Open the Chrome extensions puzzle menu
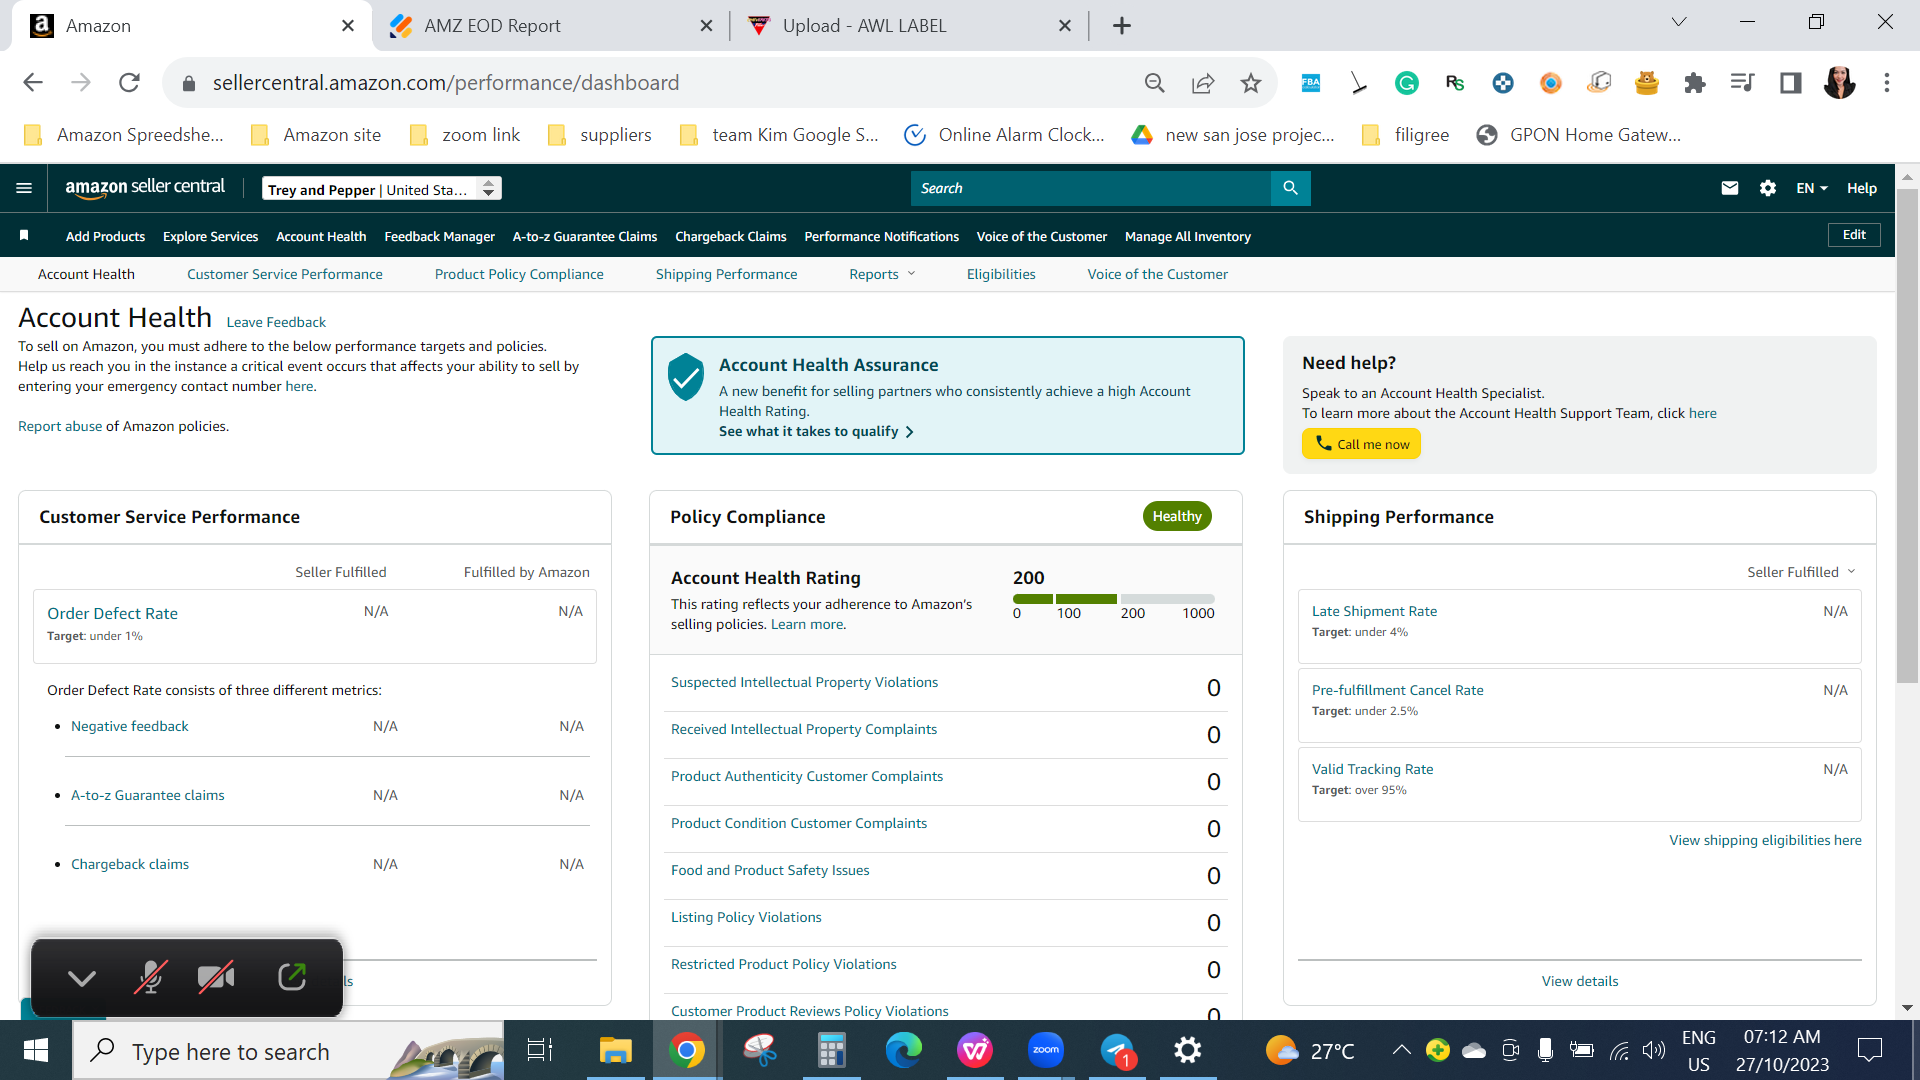The image size is (1920, 1080). pos(1695,83)
